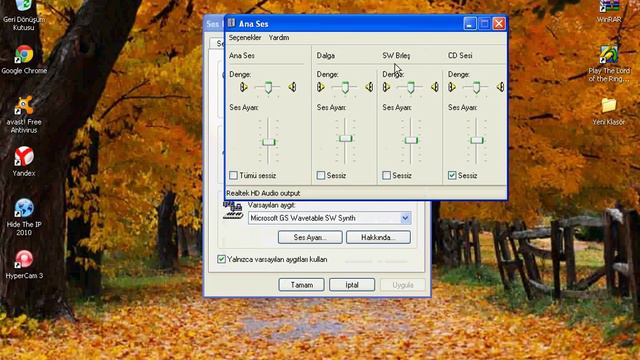
Task: Click left speaker icon under Ana Ses Denge
Action: [x=244, y=87]
